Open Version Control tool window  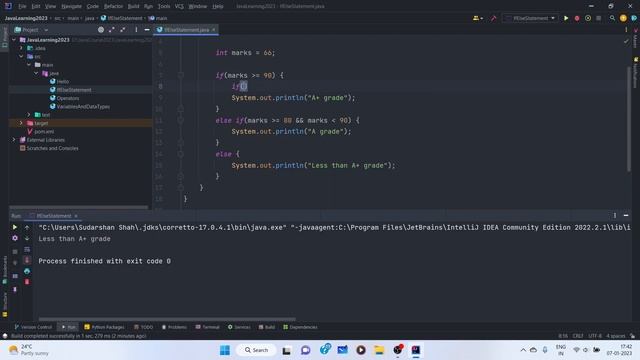click(x=33, y=327)
